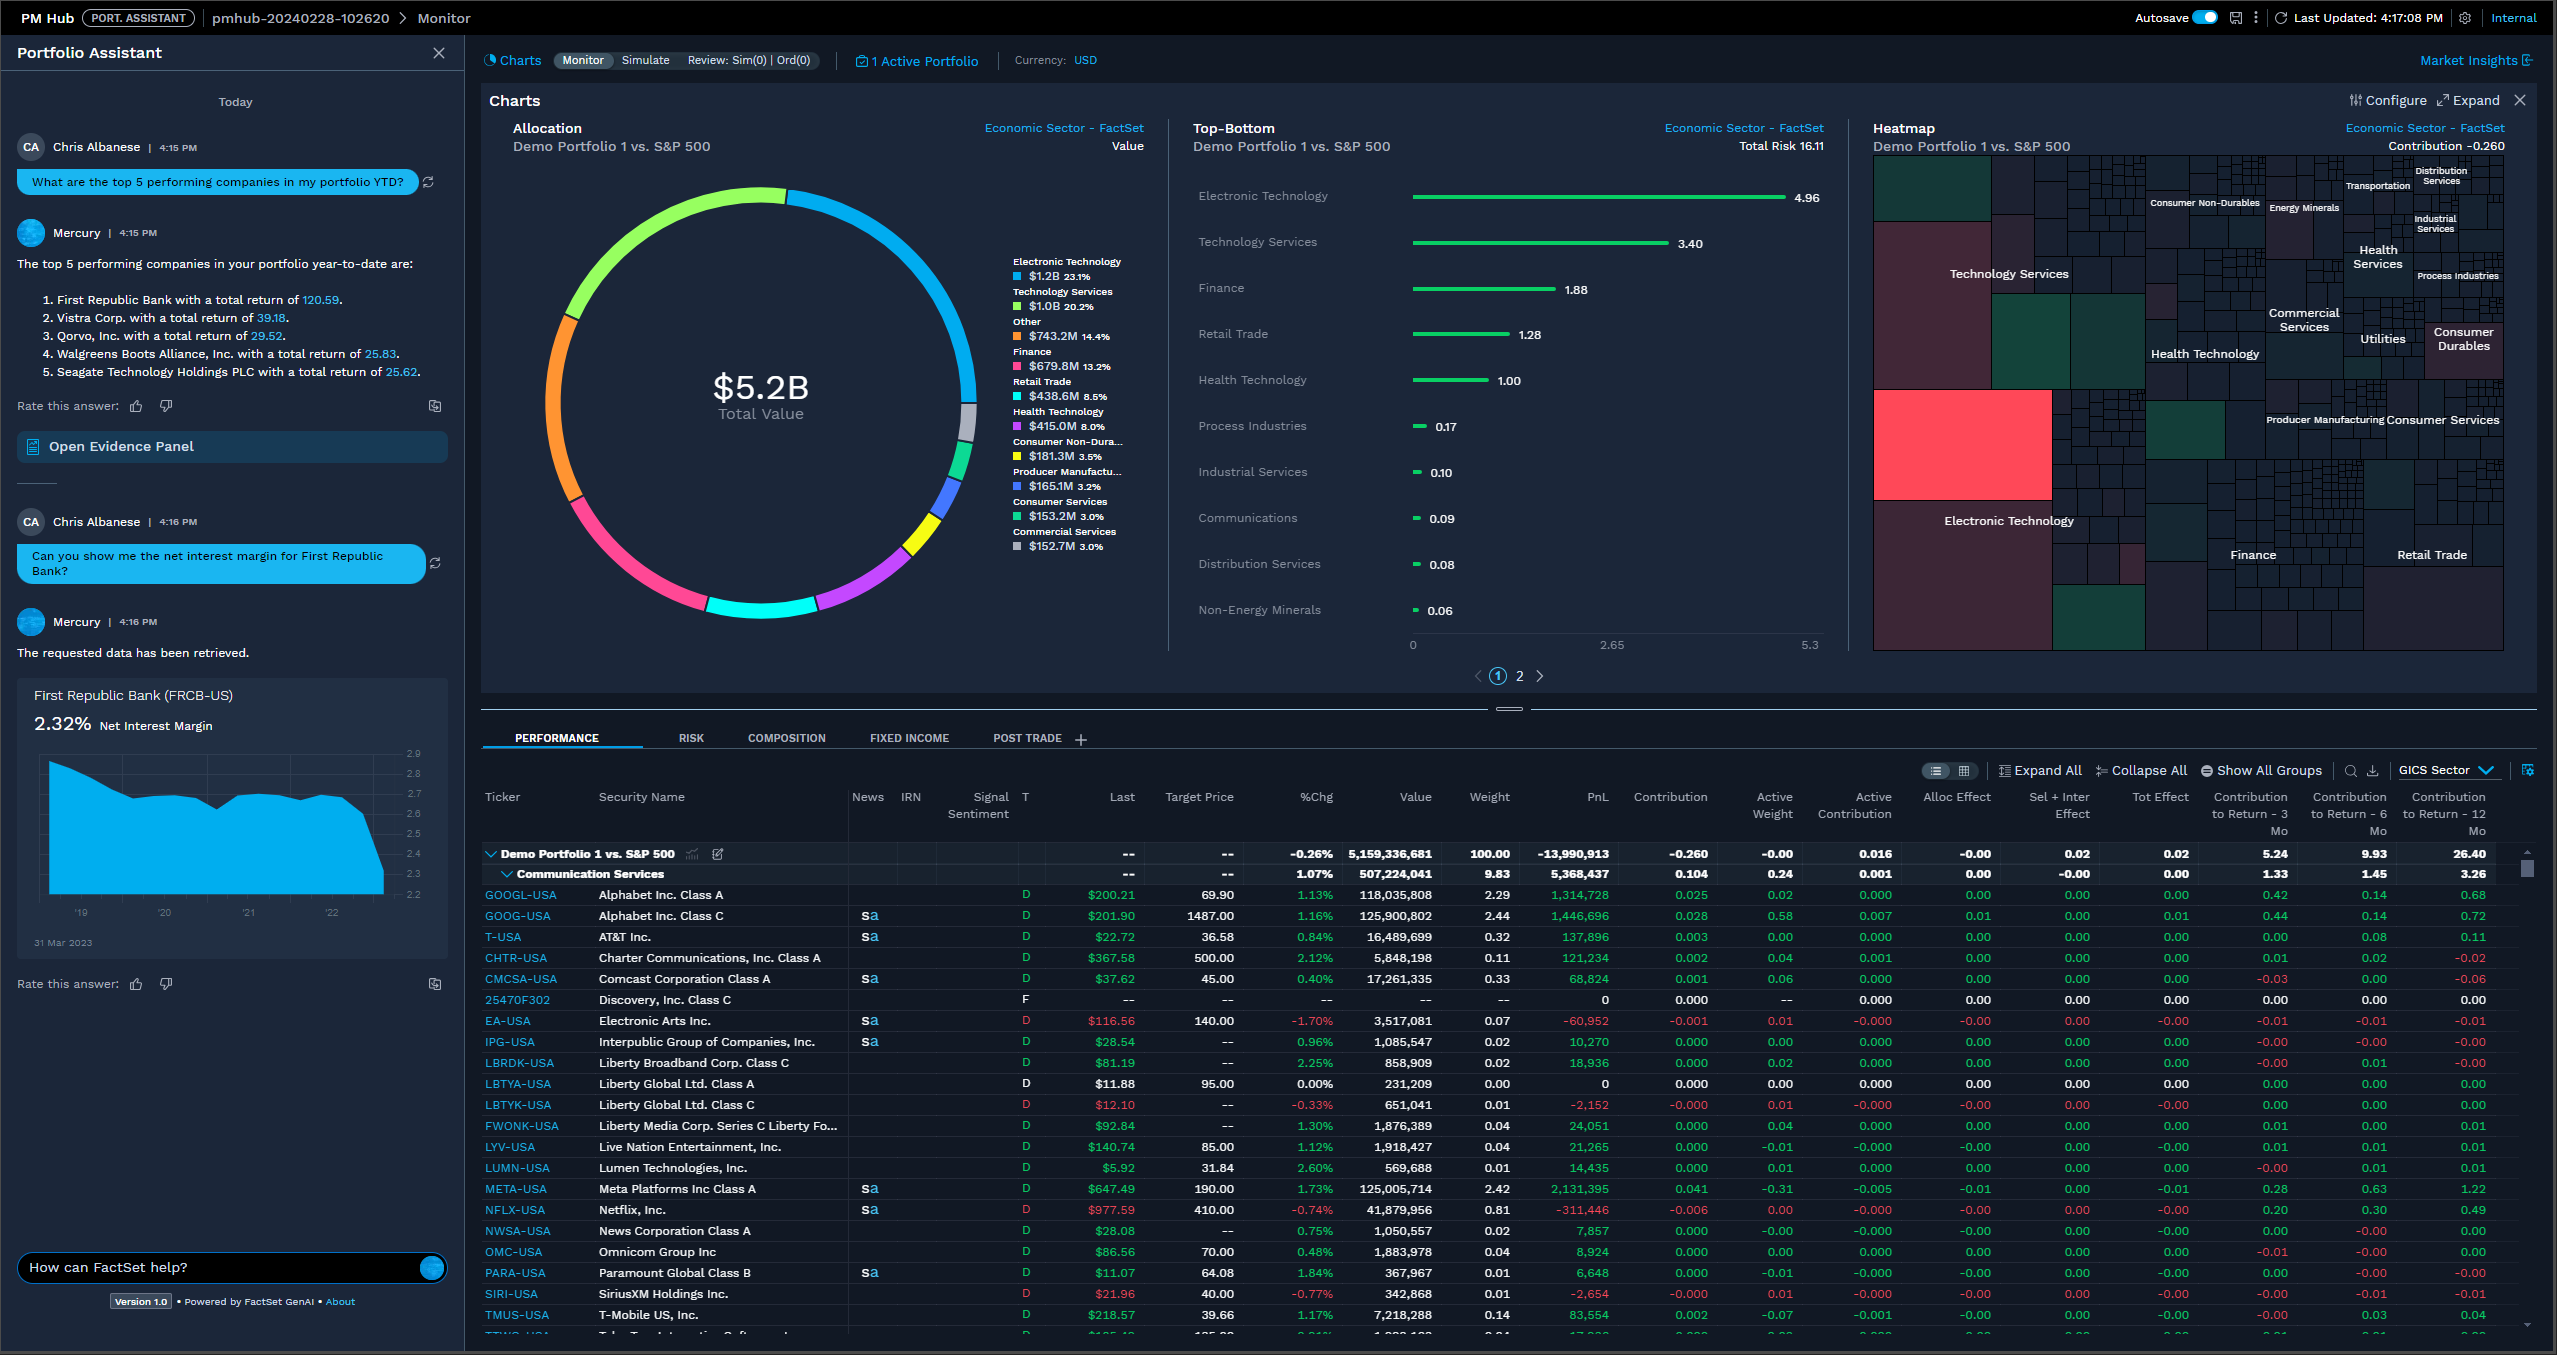Click the save floppy disk icon
The width and height of the screenshot is (2557, 1355).
click(x=2236, y=18)
